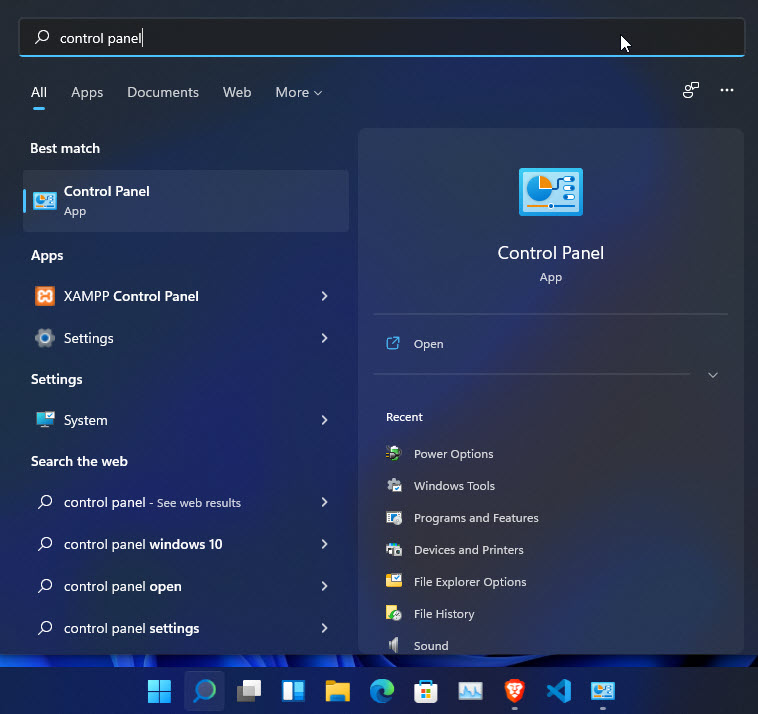Expand the System settings result arrow
Image resolution: width=758 pixels, height=714 pixels.
(x=324, y=420)
